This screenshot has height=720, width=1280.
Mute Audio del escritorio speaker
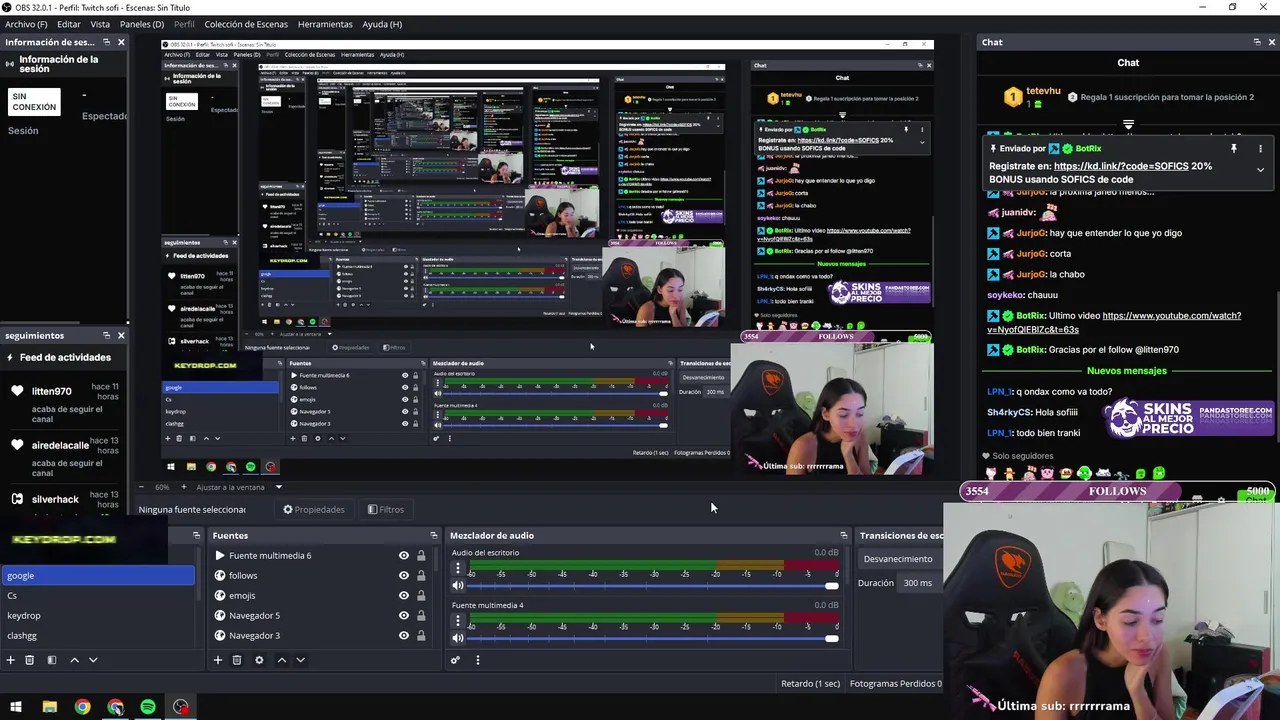[458, 586]
